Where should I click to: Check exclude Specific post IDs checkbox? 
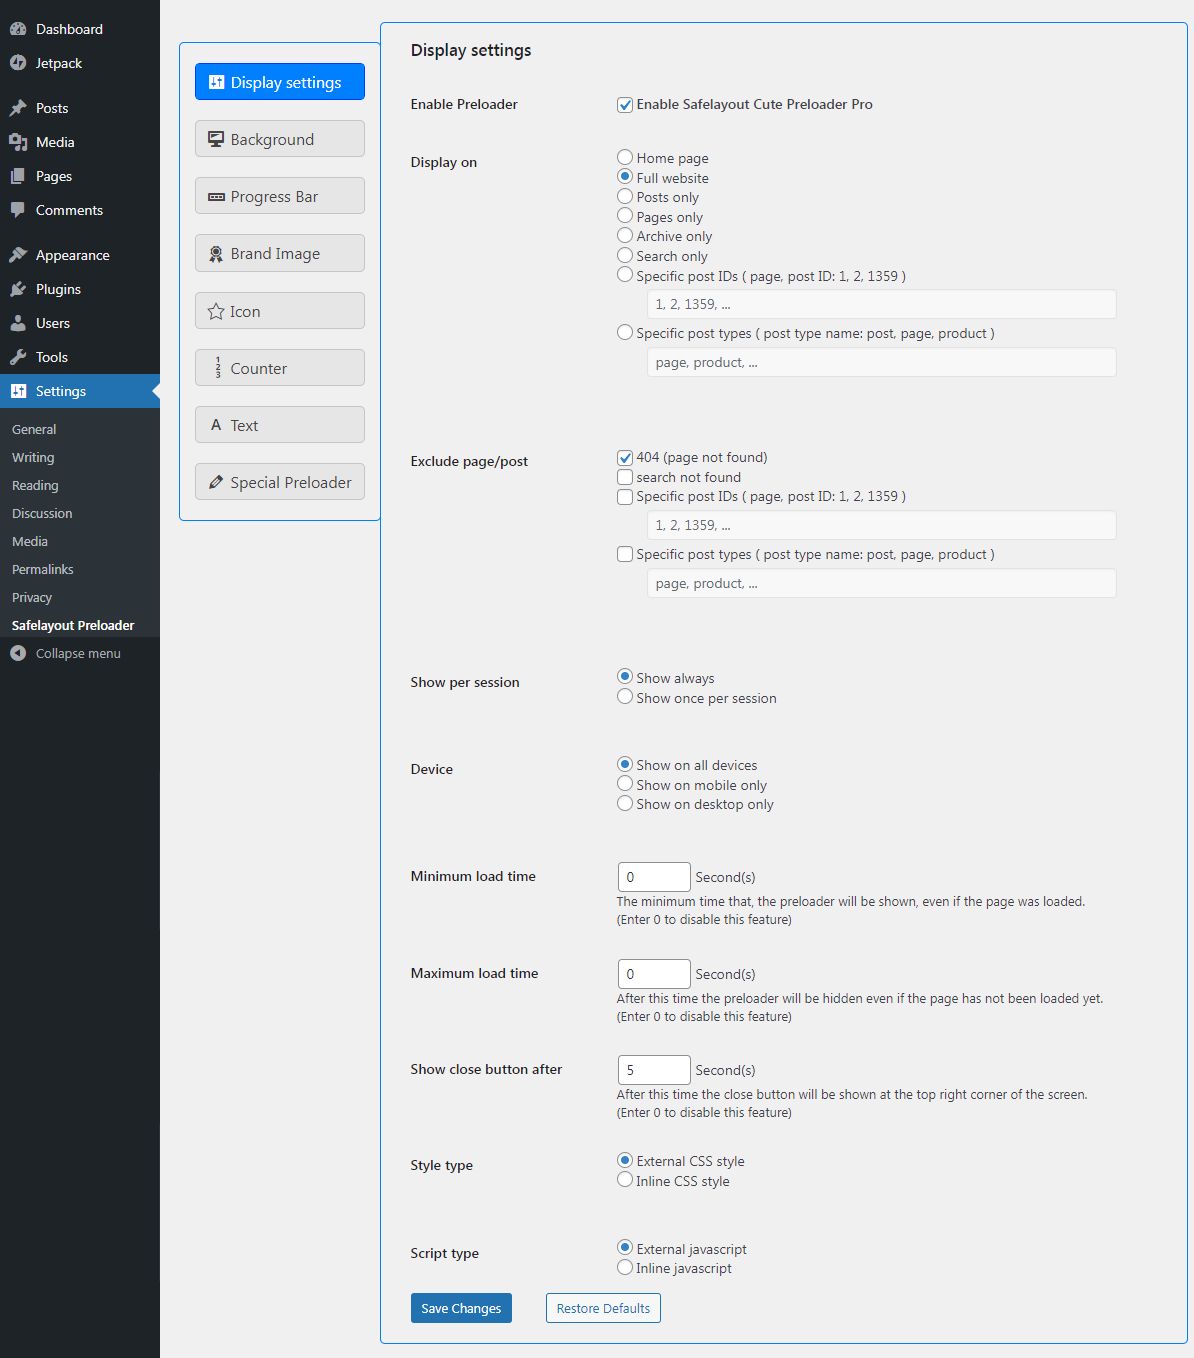(625, 497)
